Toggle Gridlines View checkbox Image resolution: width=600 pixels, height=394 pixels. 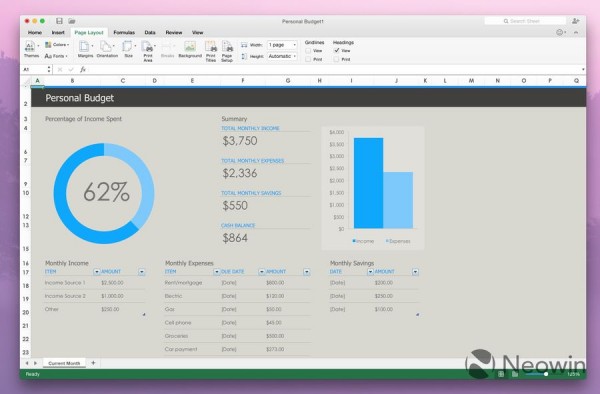(x=308, y=50)
